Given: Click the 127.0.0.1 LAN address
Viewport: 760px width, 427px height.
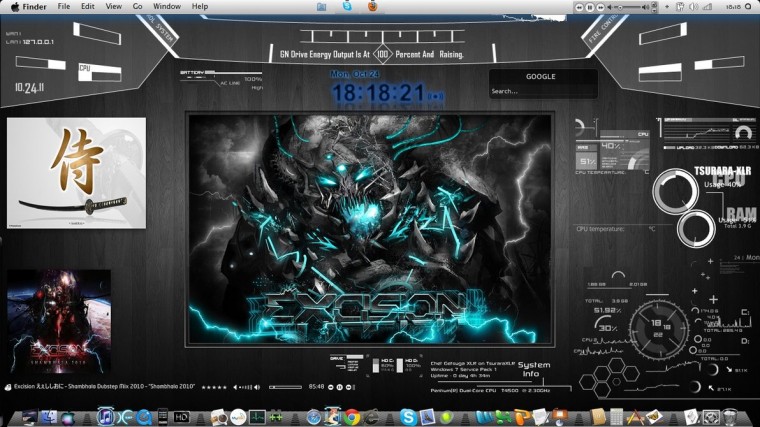Looking at the screenshot, I should point(38,42).
